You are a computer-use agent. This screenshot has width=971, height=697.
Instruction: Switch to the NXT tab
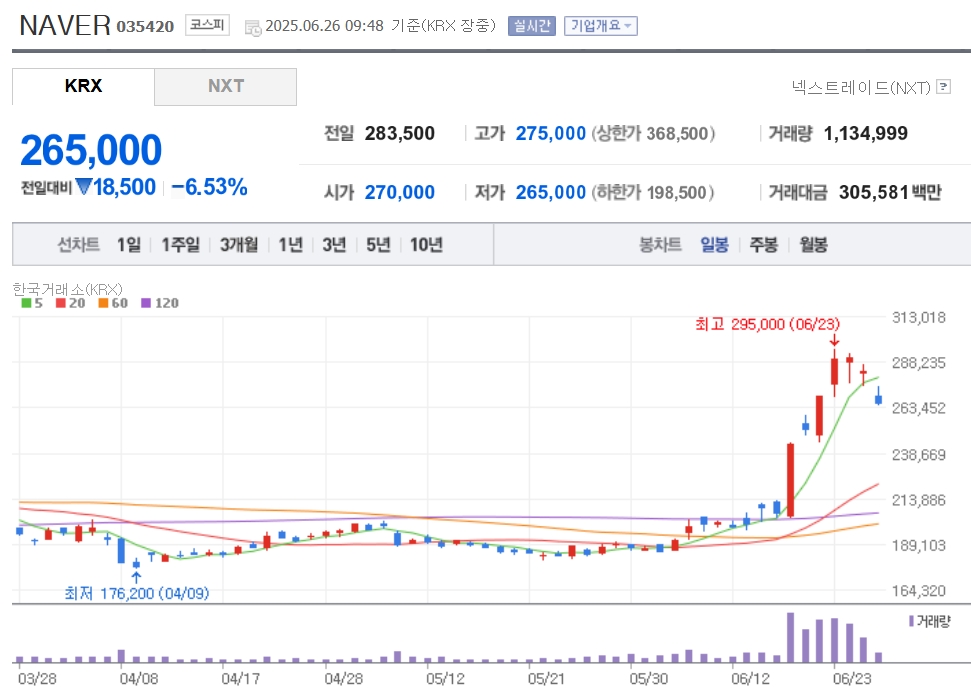point(225,87)
